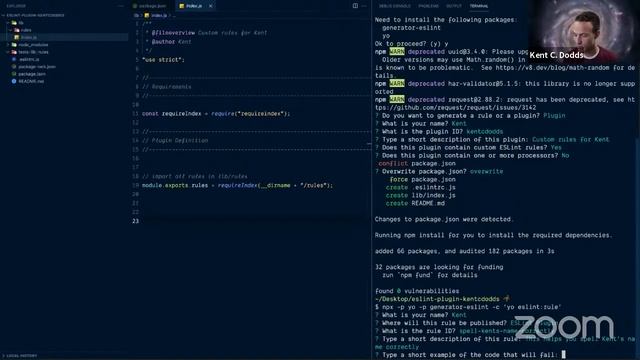Image resolution: width=640 pixels, height=360 pixels.
Task: Click index.js in the breadcrumb bar
Action: [159, 16]
